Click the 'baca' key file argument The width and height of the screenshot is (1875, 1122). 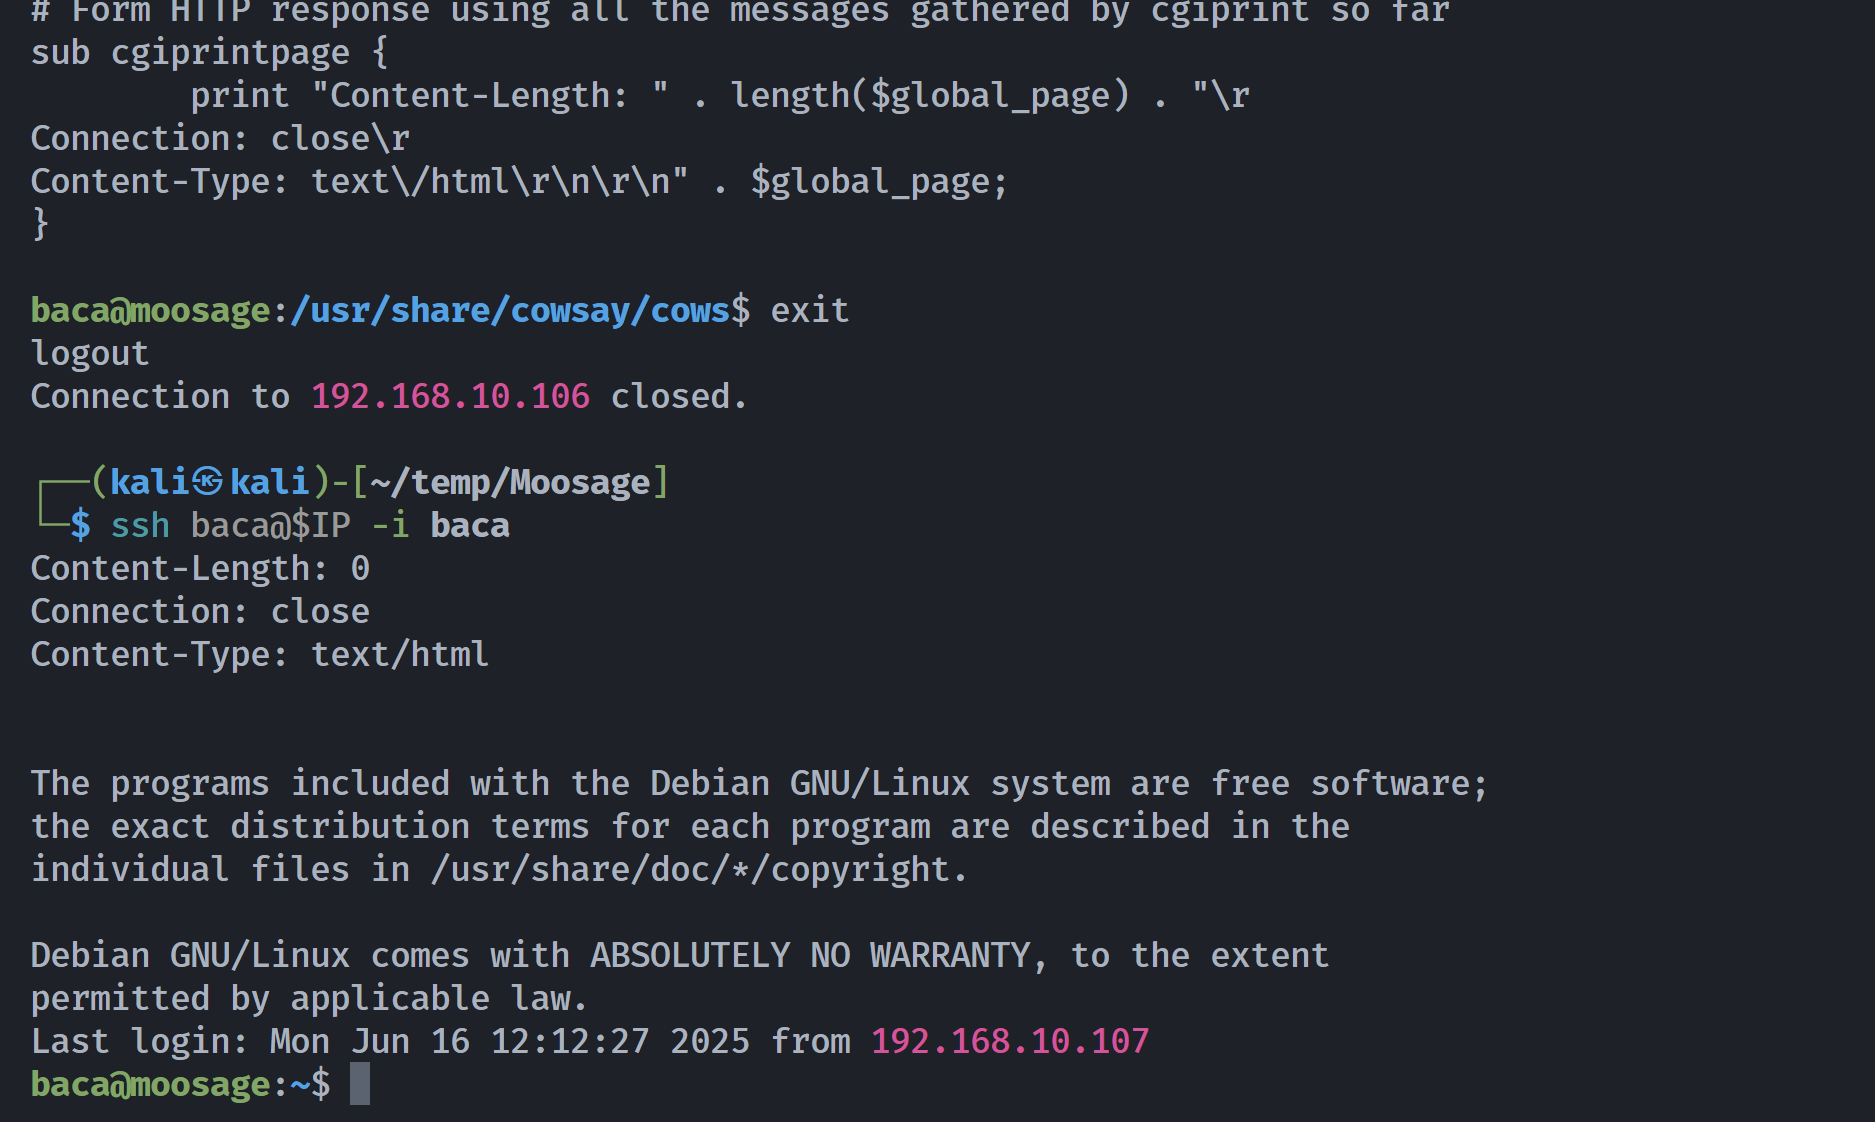[470, 525]
